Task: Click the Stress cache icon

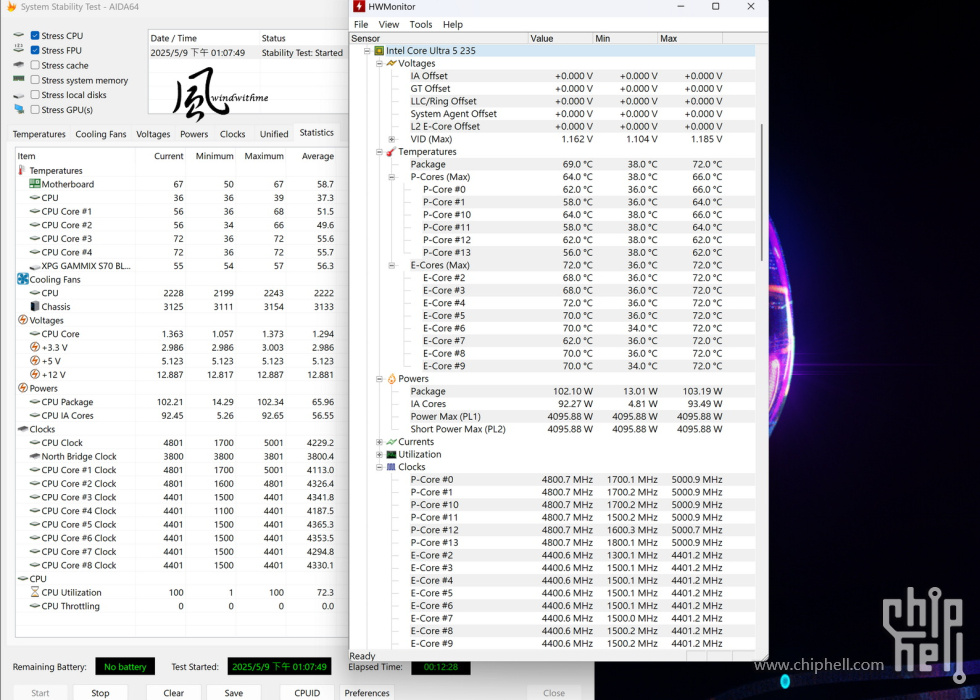Action: 19,65
